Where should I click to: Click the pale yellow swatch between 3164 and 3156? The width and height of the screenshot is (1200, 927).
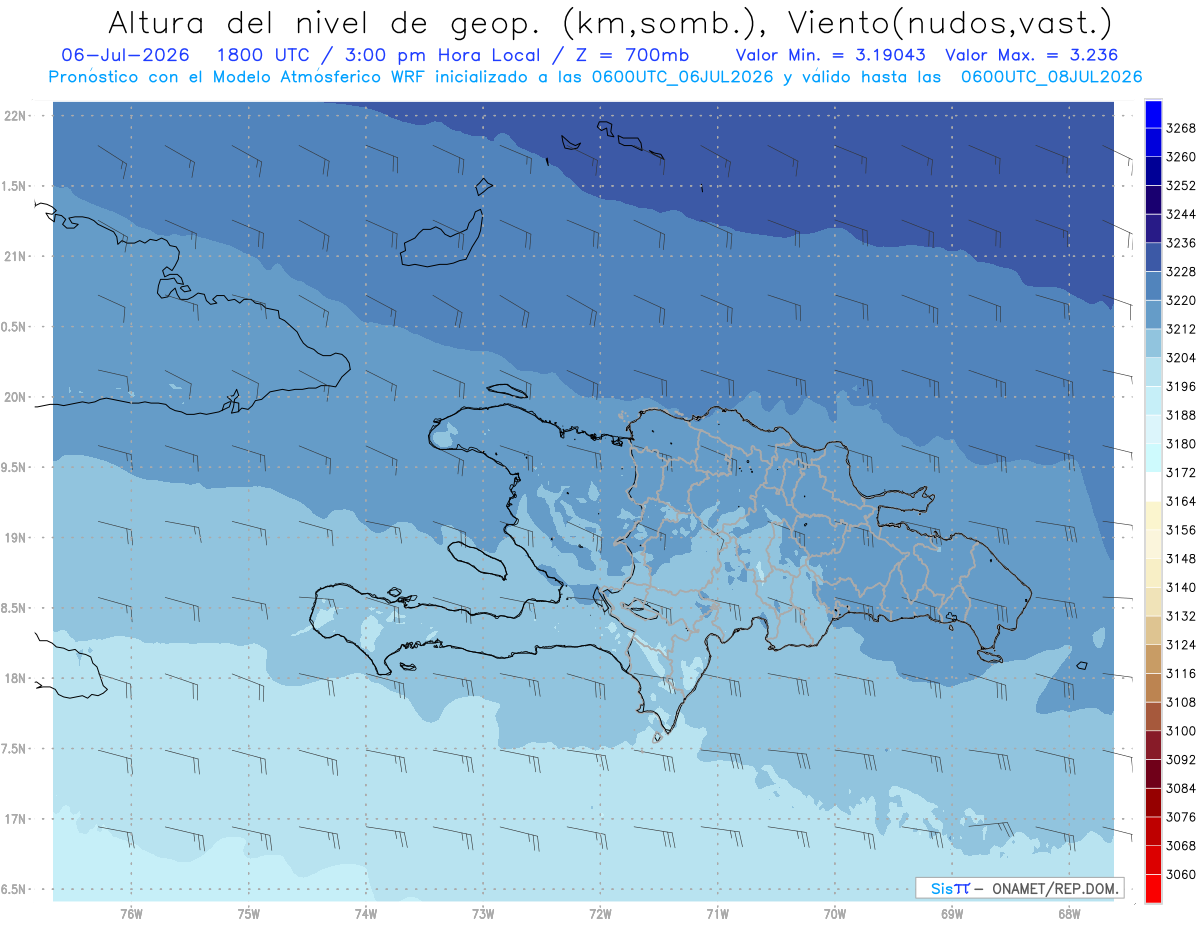click(x=1152, y=515)
